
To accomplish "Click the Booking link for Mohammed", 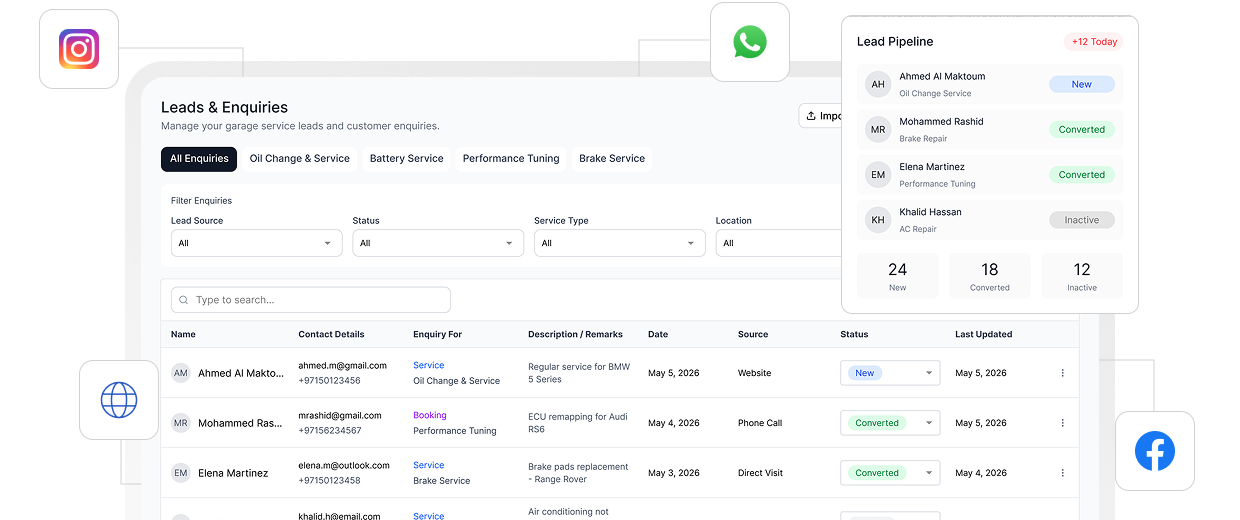I will point(430,416).
